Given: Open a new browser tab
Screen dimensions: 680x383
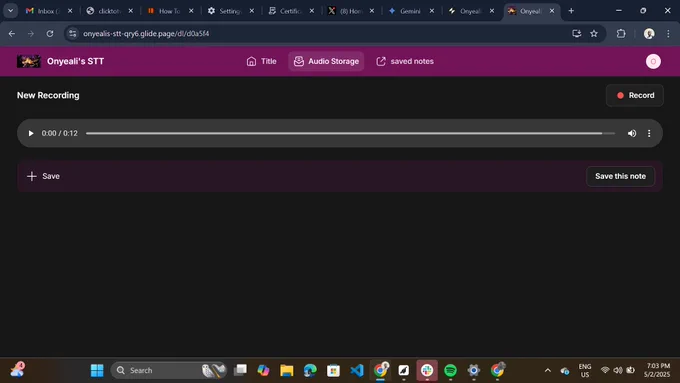Looking at the screenshot, I should coord(571,11).
